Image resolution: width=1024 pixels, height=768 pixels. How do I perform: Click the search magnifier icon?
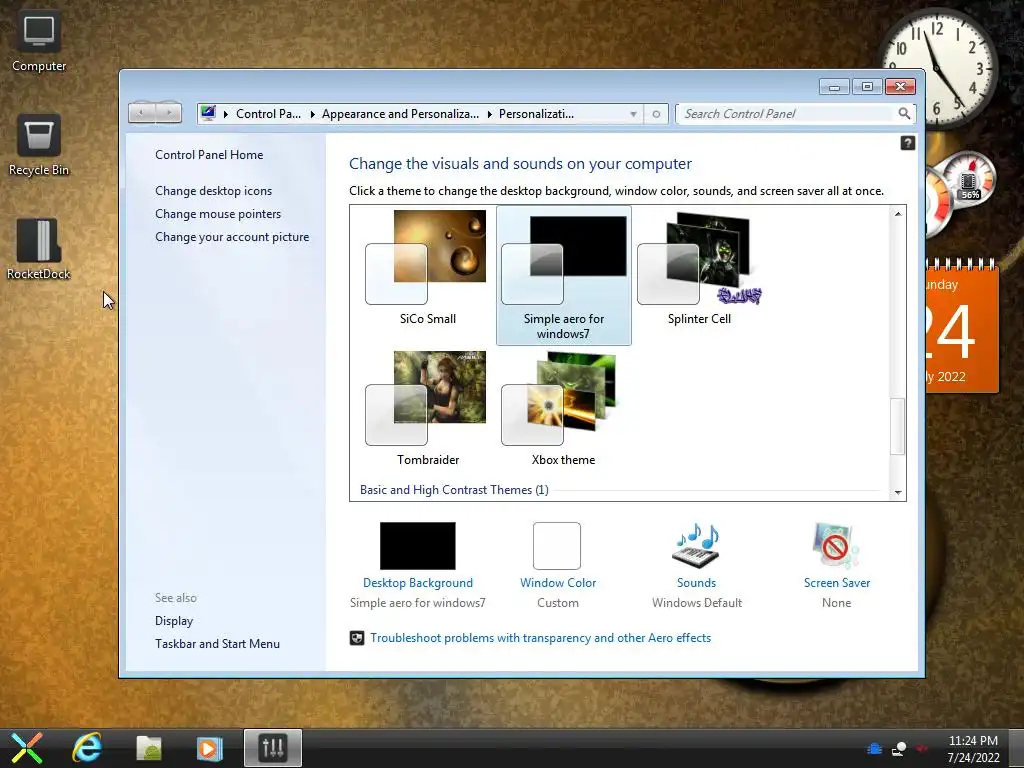click(904, 114)
